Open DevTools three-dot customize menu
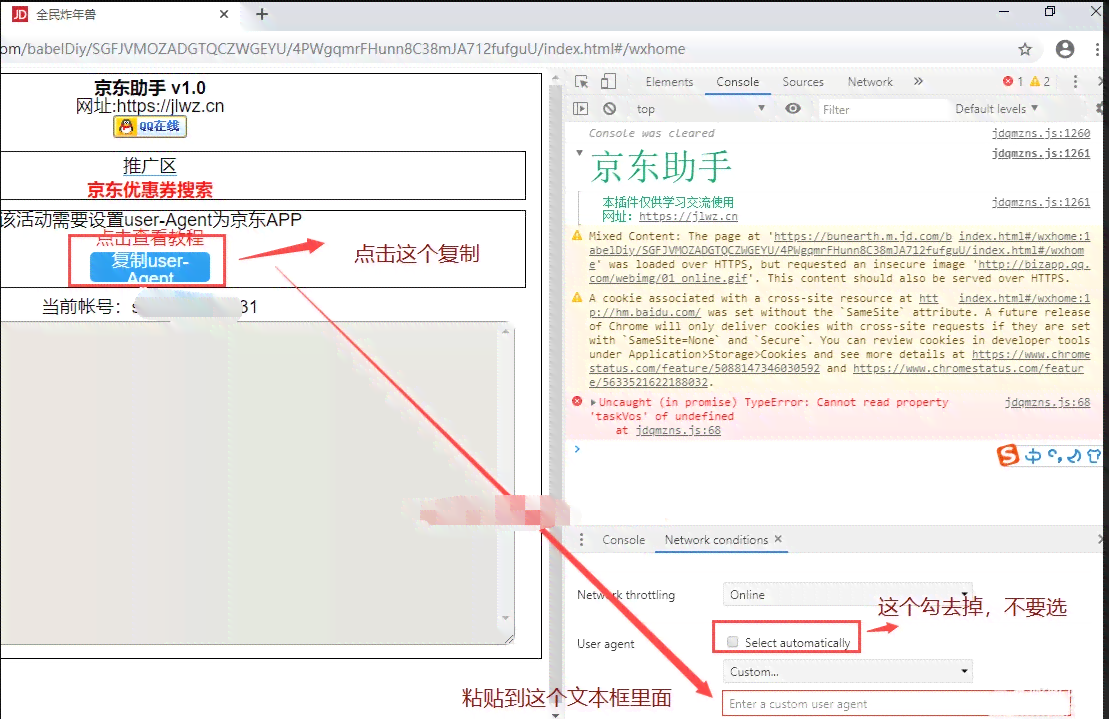Viewport: 1109px width, 719px height. [1075, 81]
